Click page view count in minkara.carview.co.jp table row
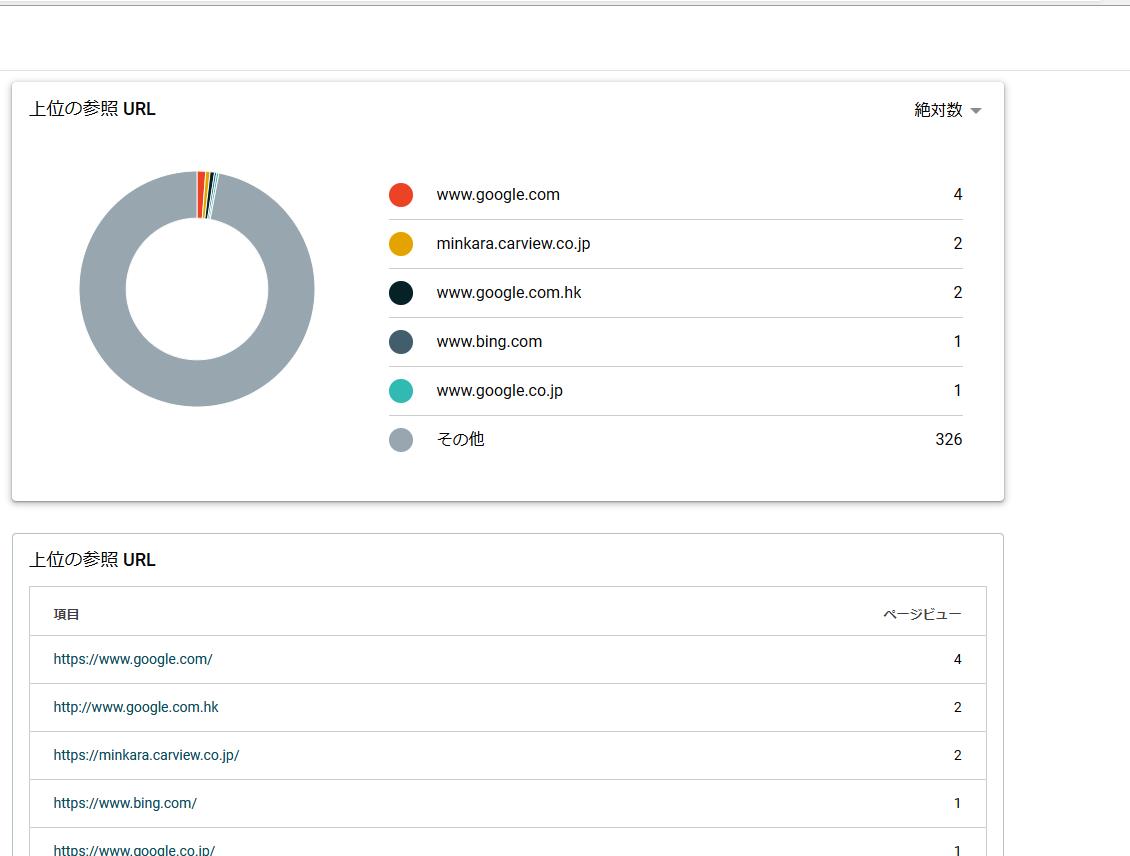Screen dimensions: 1130x856 click(x=958, y=755)
